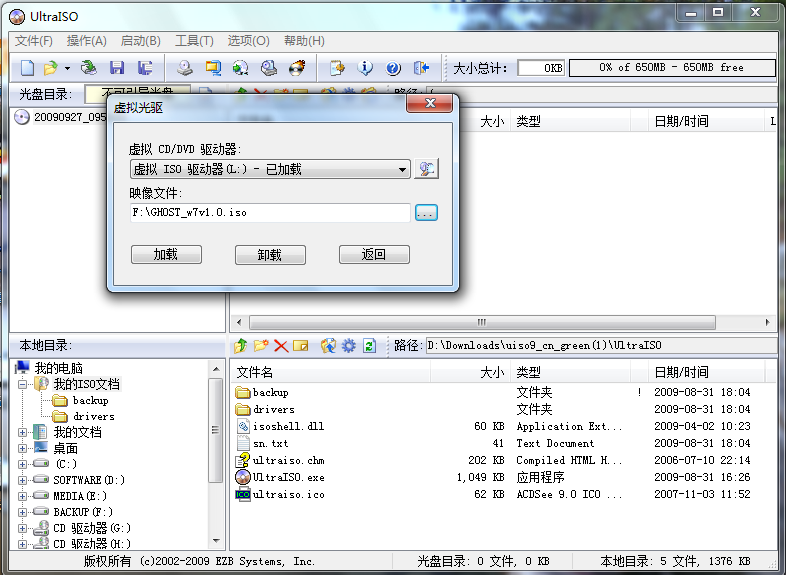The width and height of the screenshot is (786, 575).
Task: Open the 虚拟 ISO 驱动器 (L:) dropdown
Action: point(270,169)
